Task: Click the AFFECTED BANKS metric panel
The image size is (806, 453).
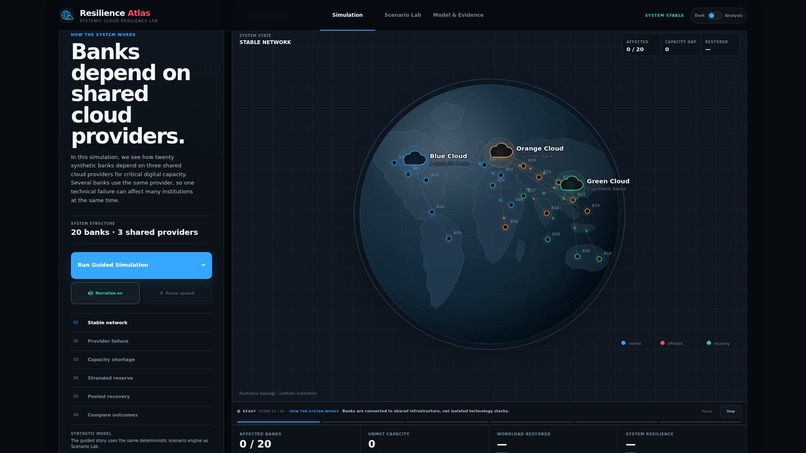Action: (x=296, y=440)
